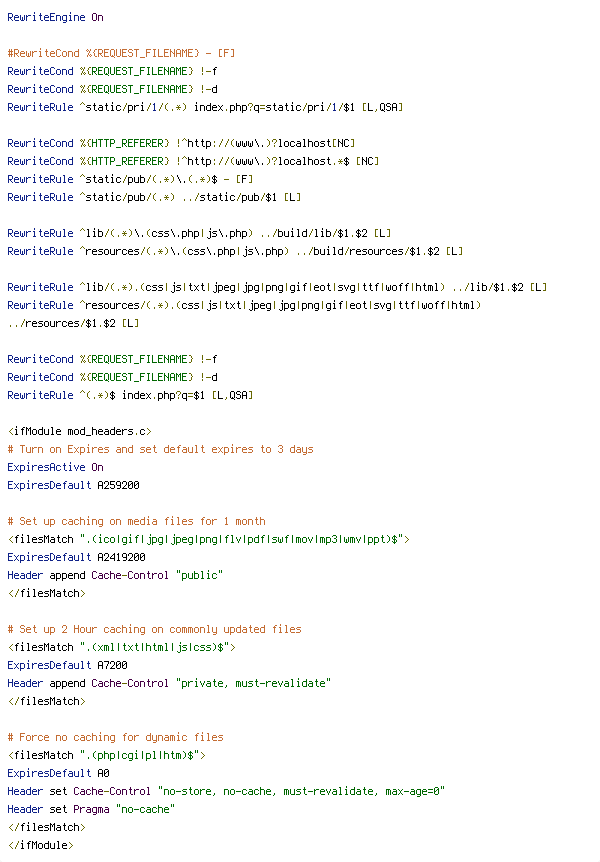Click the RewriteEngine On line

[55, 17]
